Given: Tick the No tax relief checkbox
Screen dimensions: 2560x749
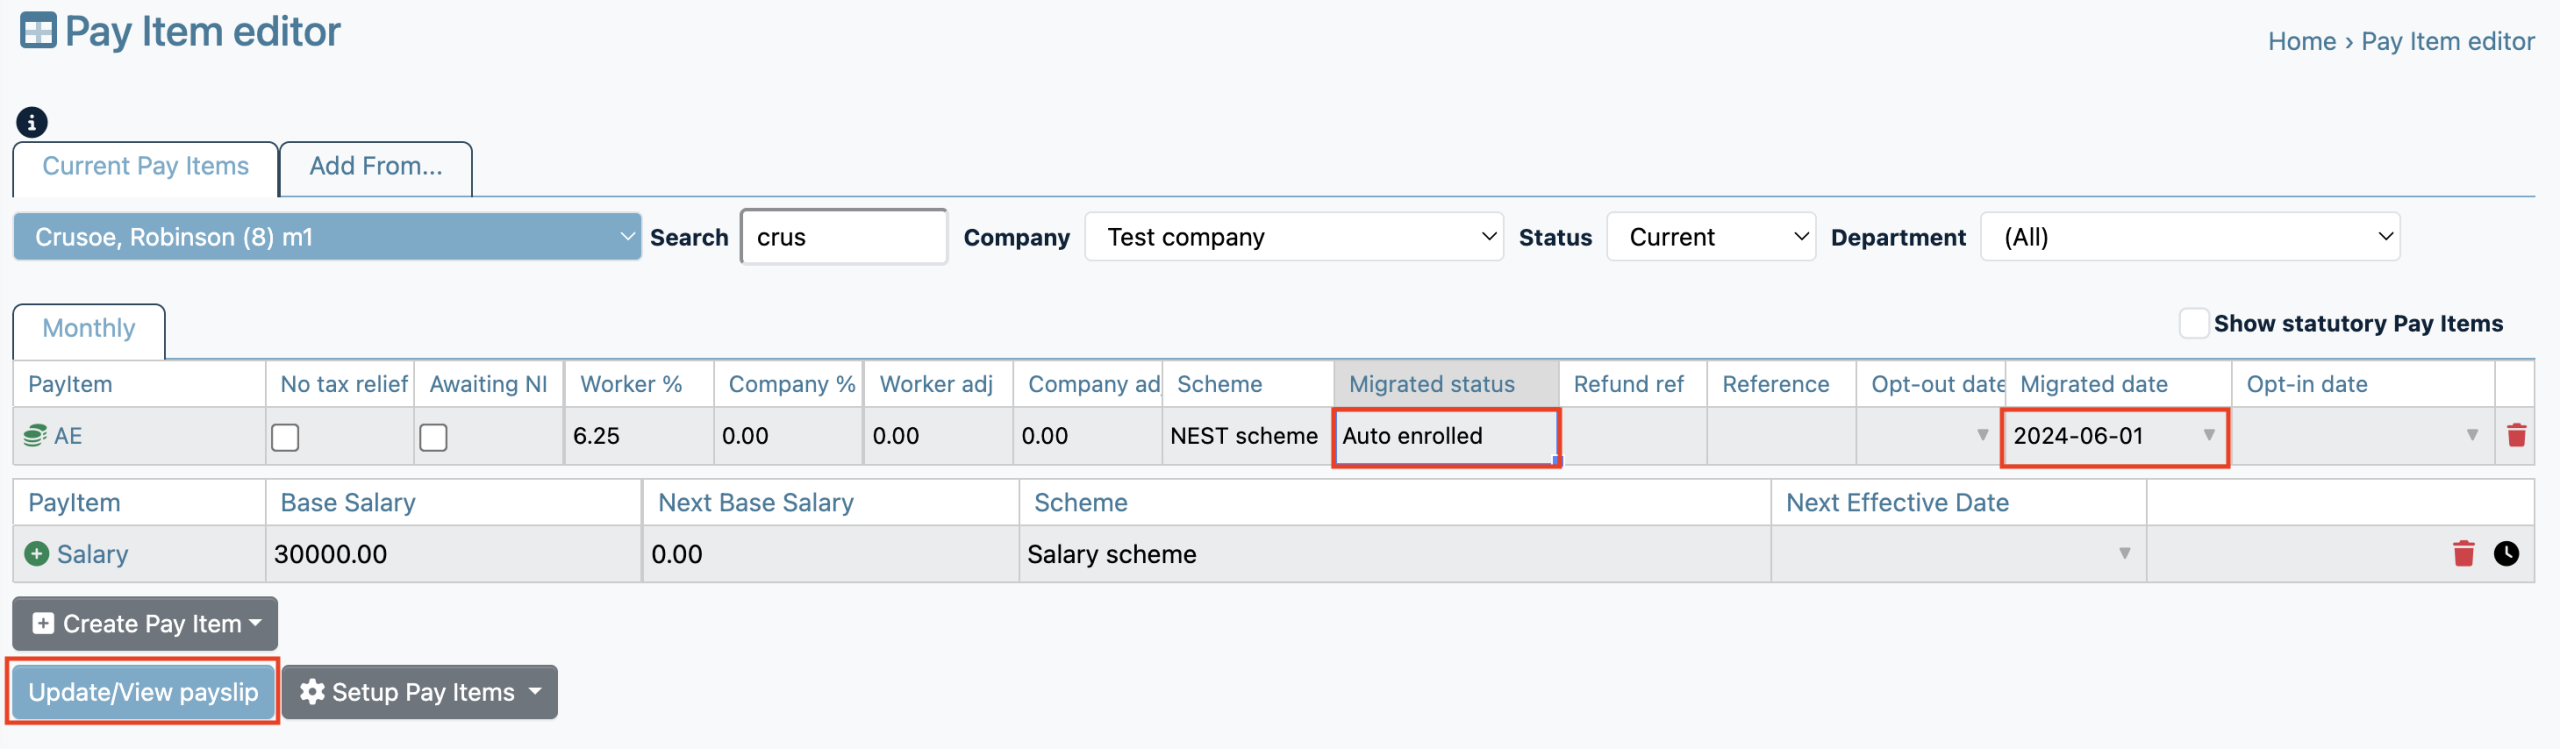Looking at the screenshot, I should (285, 437).
